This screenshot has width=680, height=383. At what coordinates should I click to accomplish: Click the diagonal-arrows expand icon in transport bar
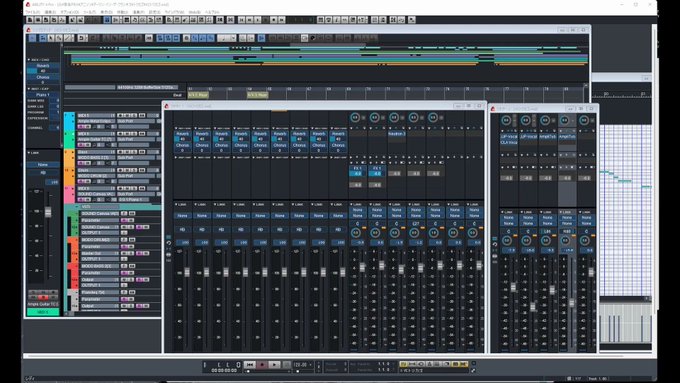point(473,370)
